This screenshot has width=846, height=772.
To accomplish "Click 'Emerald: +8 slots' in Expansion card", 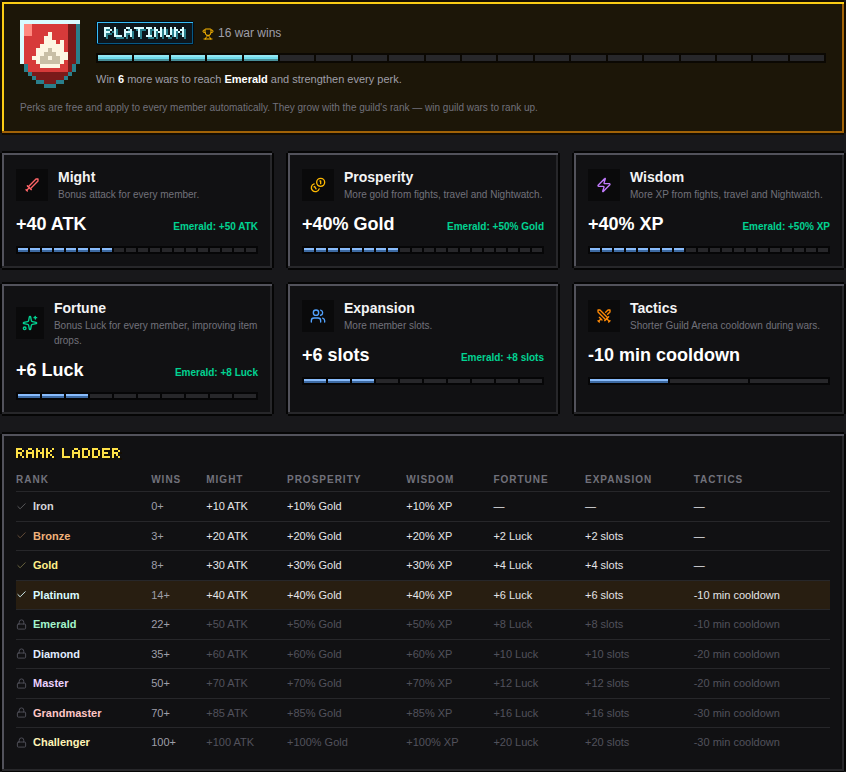I will click(x=502, y=358).
